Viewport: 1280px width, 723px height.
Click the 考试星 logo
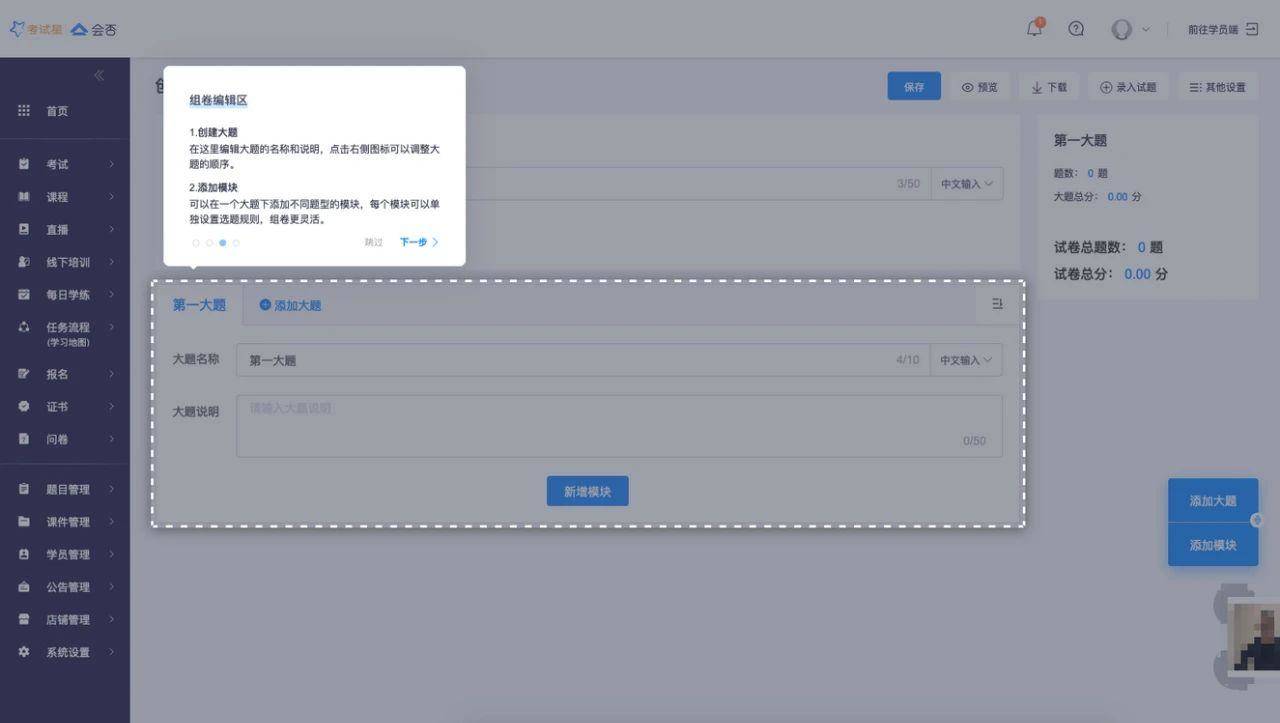(36, 29)
